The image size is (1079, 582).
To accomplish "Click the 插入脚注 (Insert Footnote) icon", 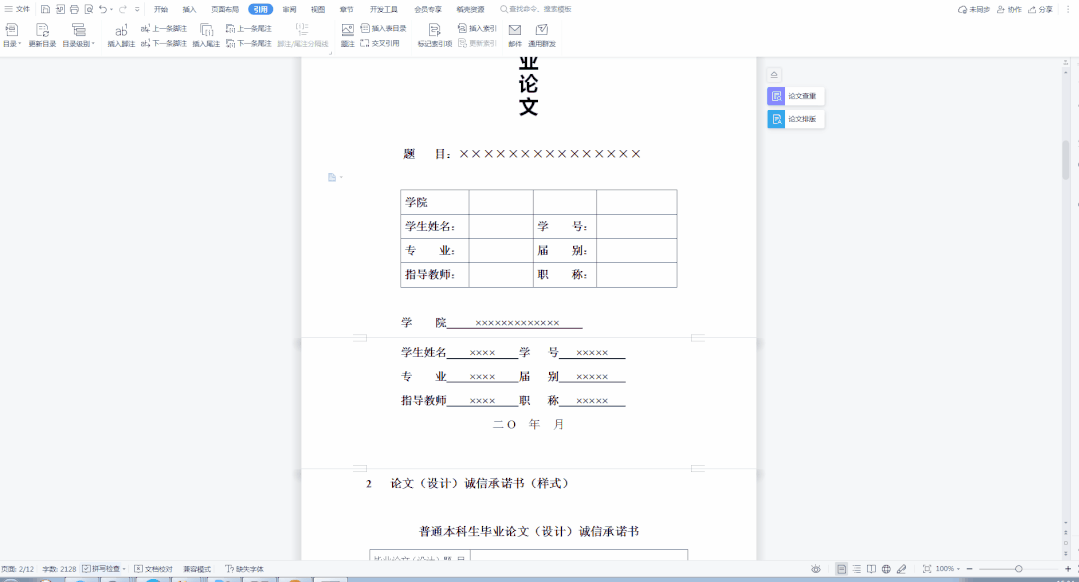I will click(121, 31).
